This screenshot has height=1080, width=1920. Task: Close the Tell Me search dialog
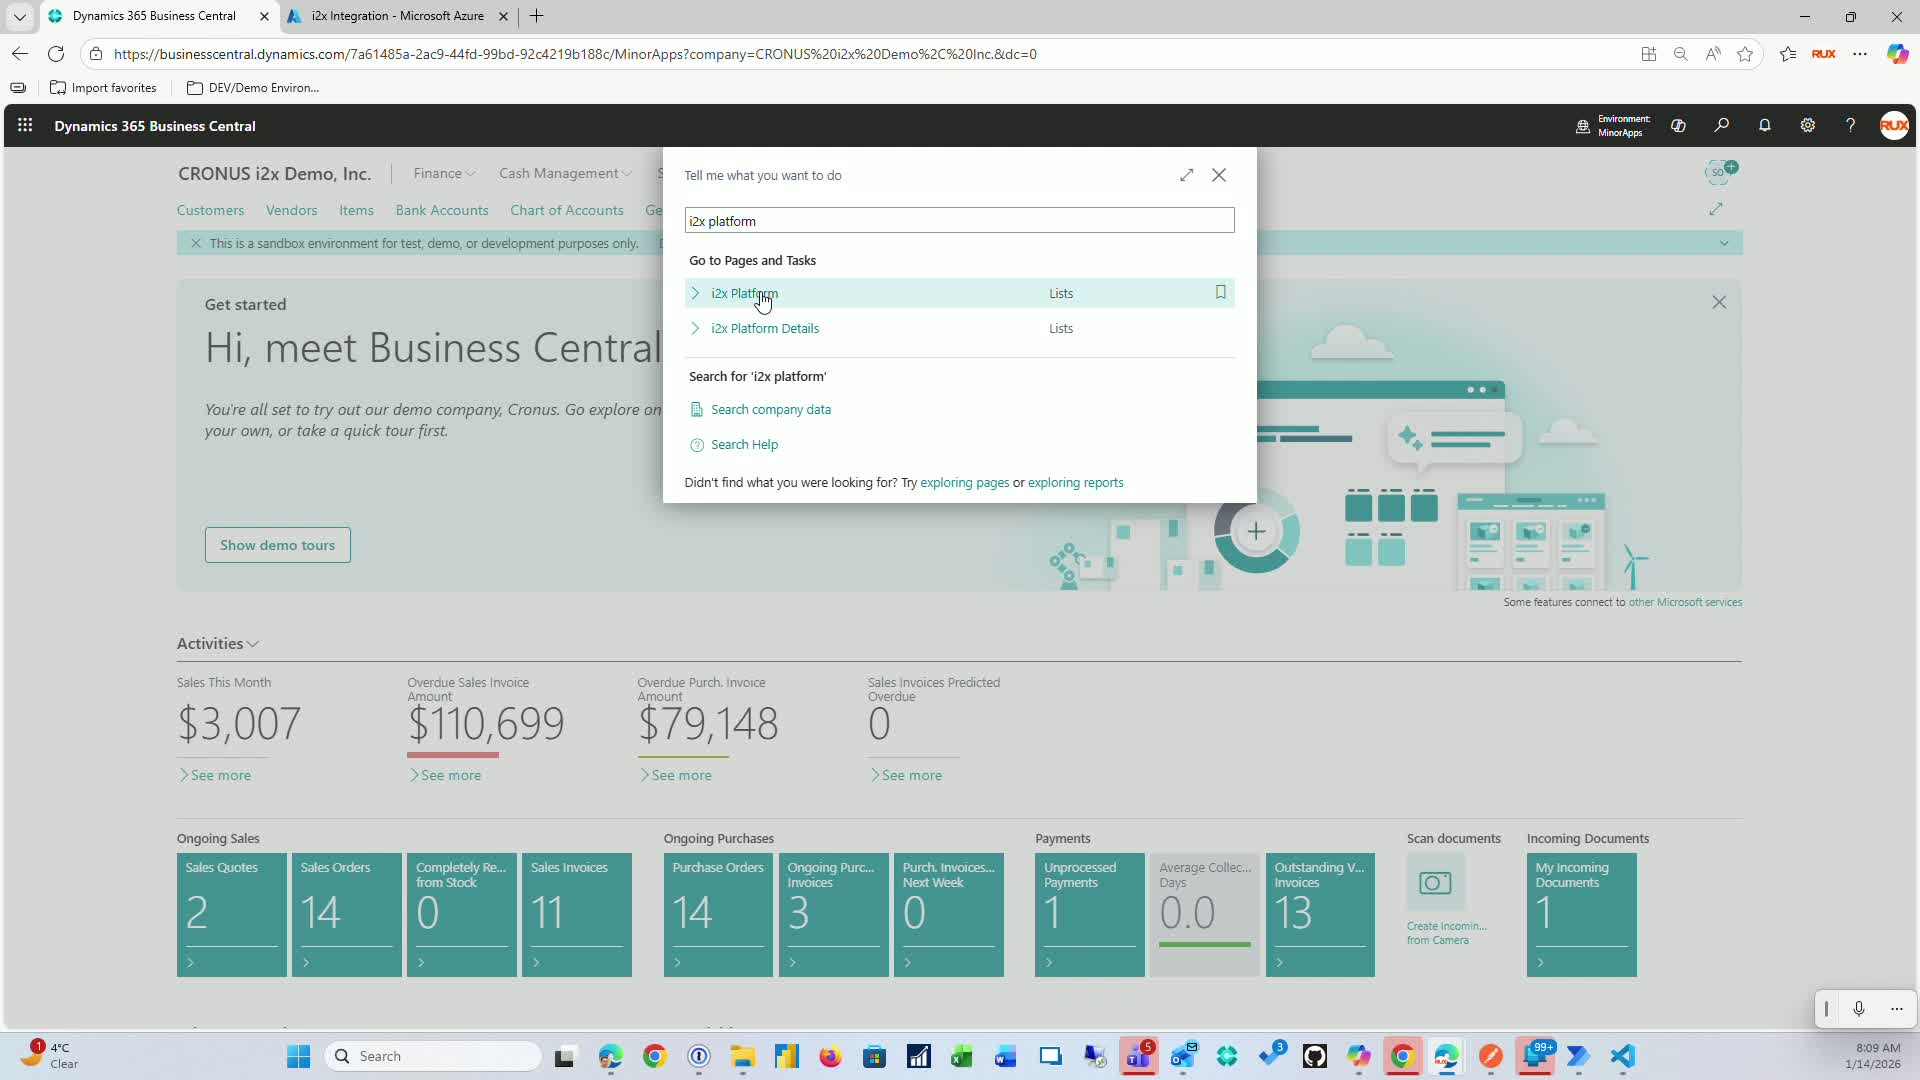(x=1218, y=175)
